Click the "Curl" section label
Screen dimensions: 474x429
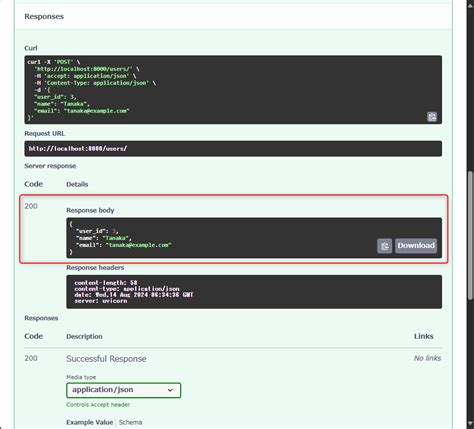31,48
